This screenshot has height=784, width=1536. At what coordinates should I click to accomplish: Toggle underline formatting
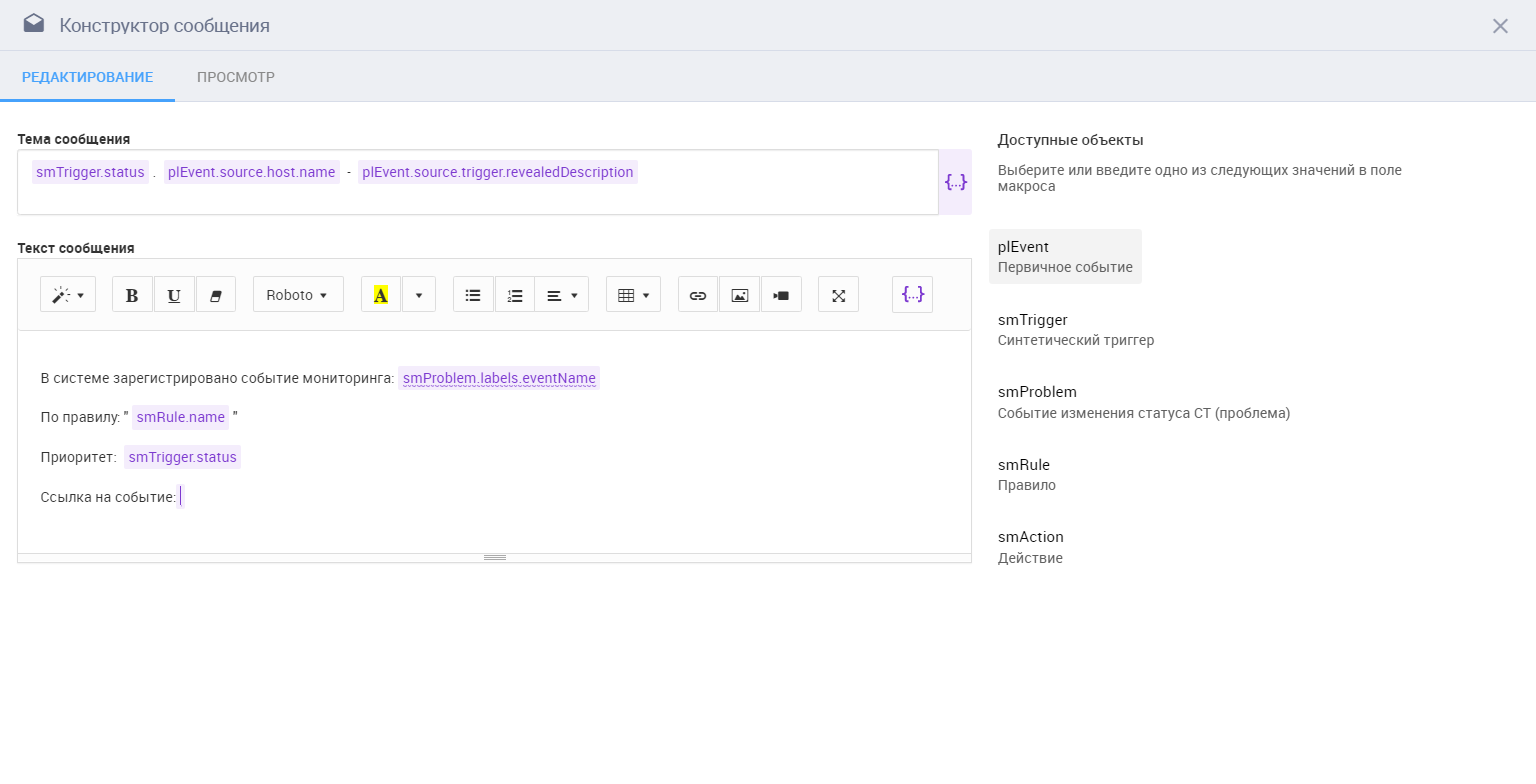point(174,295)
